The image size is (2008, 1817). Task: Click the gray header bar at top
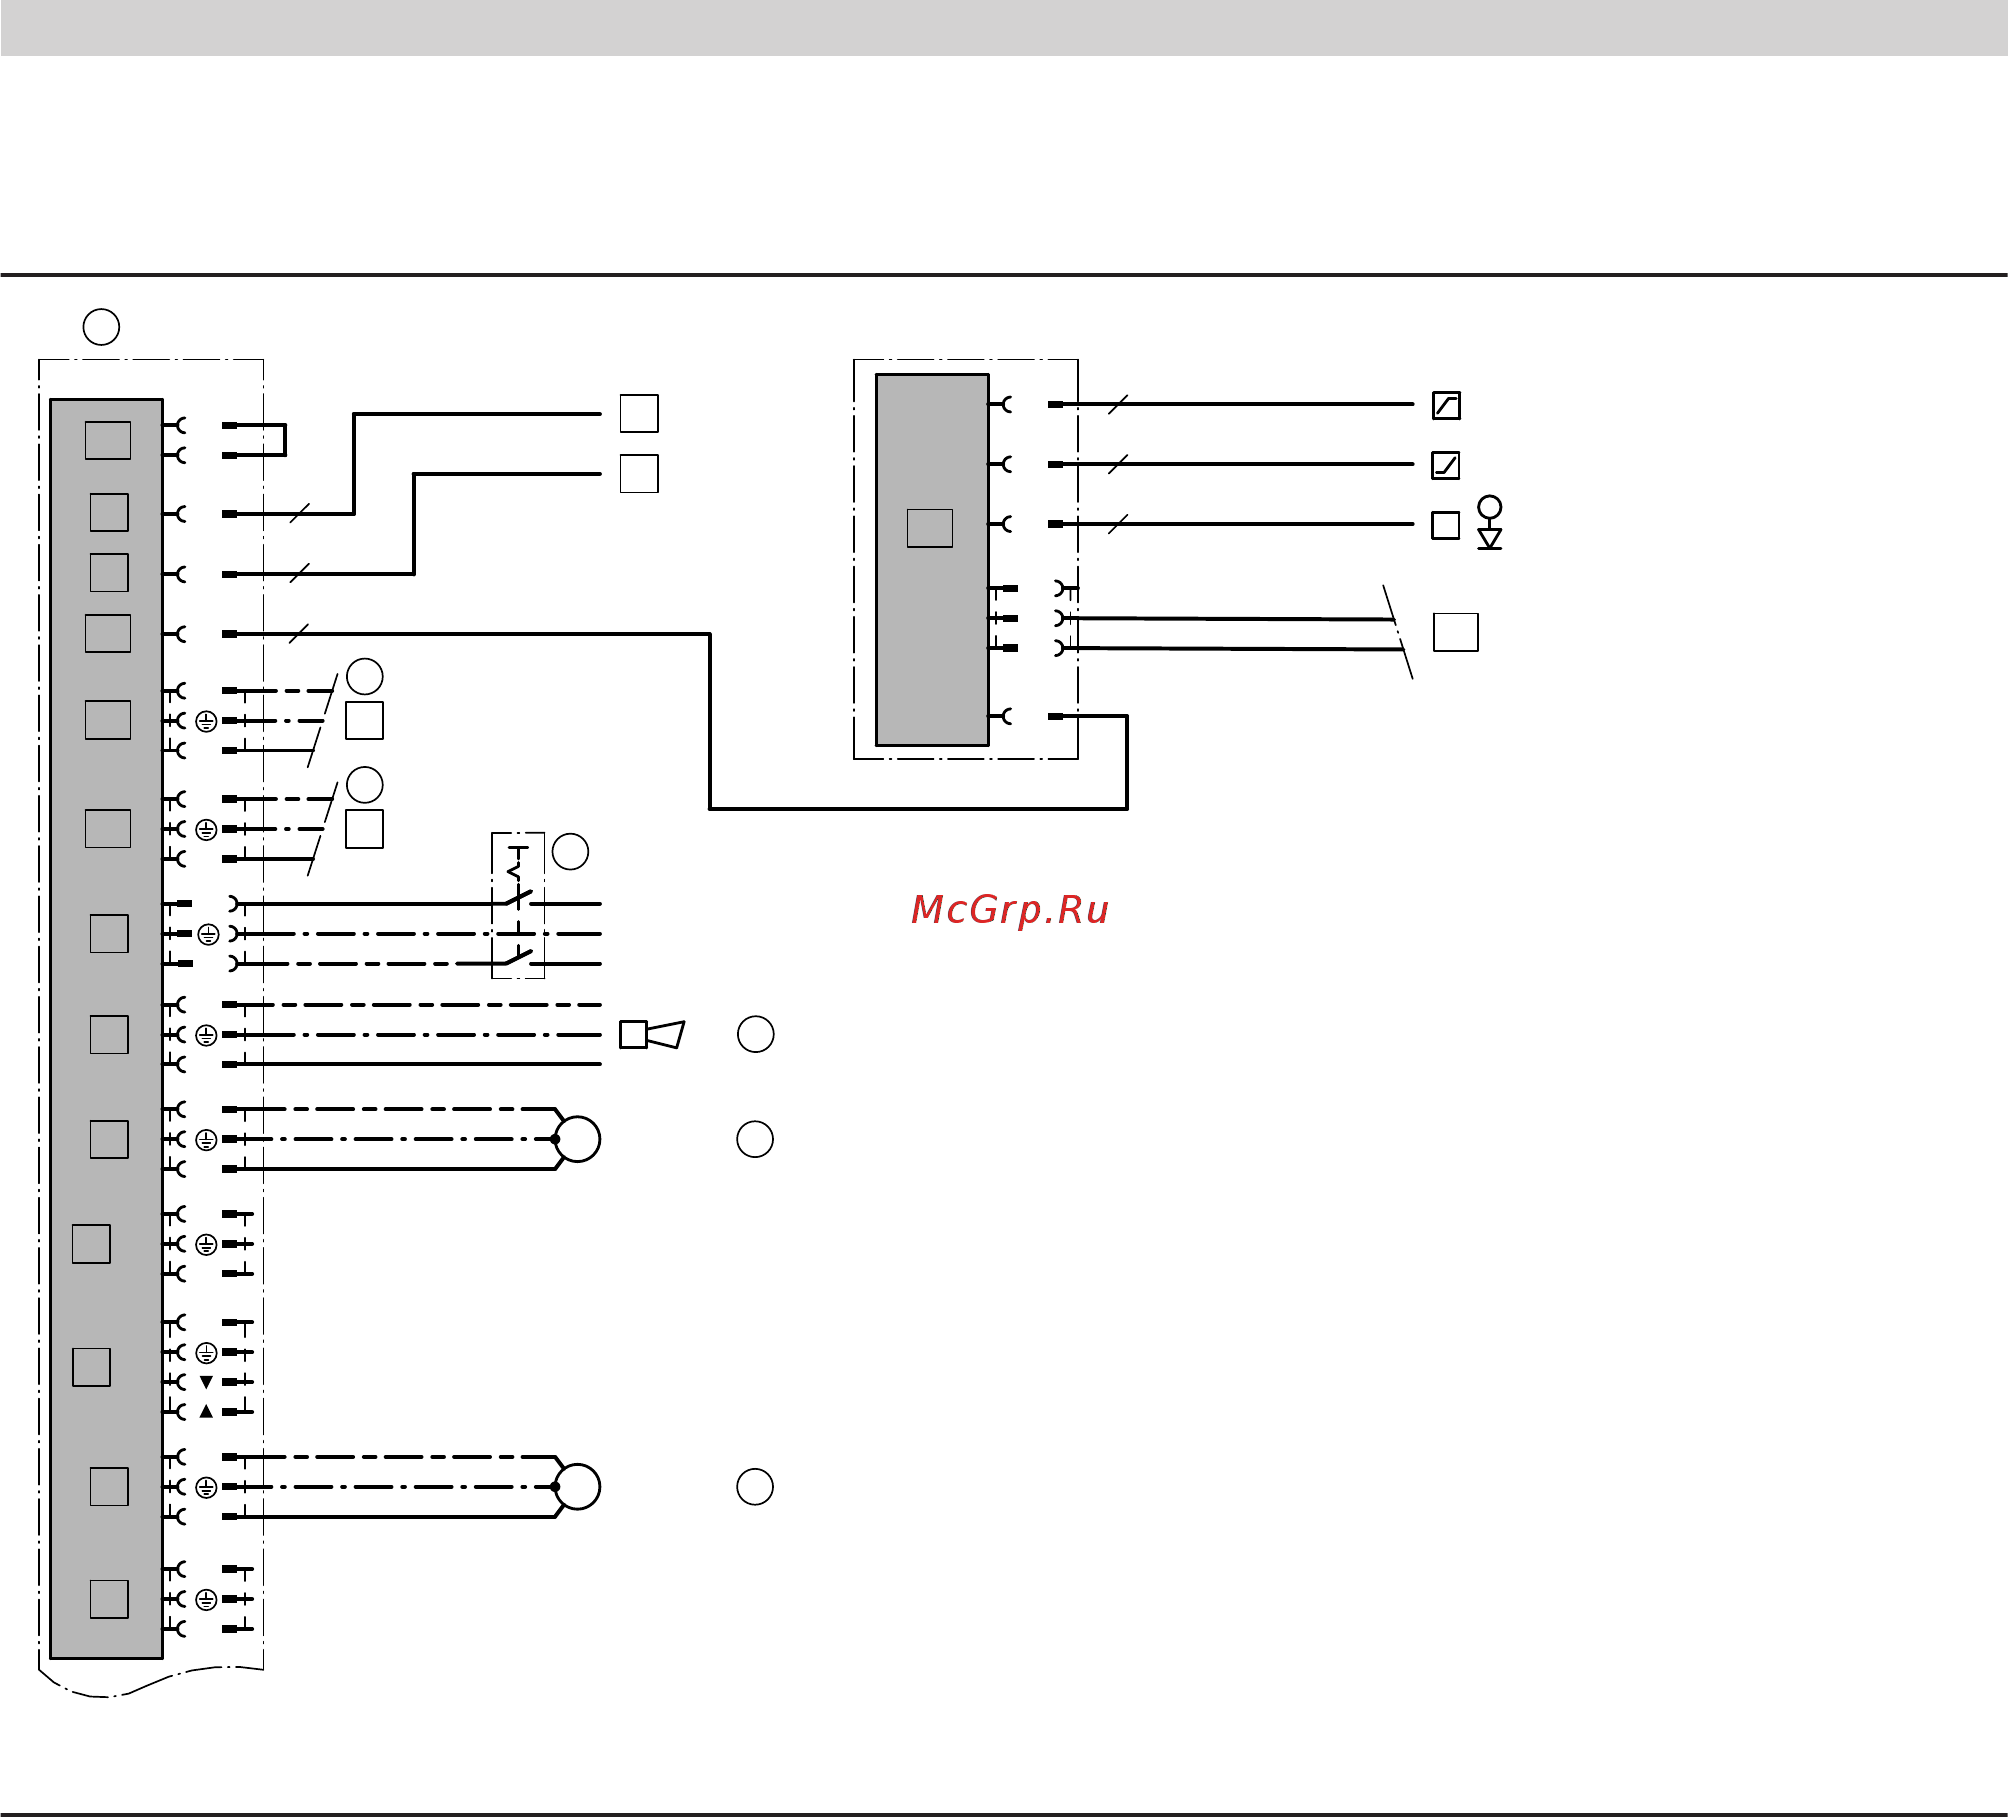pos(1004,28)
